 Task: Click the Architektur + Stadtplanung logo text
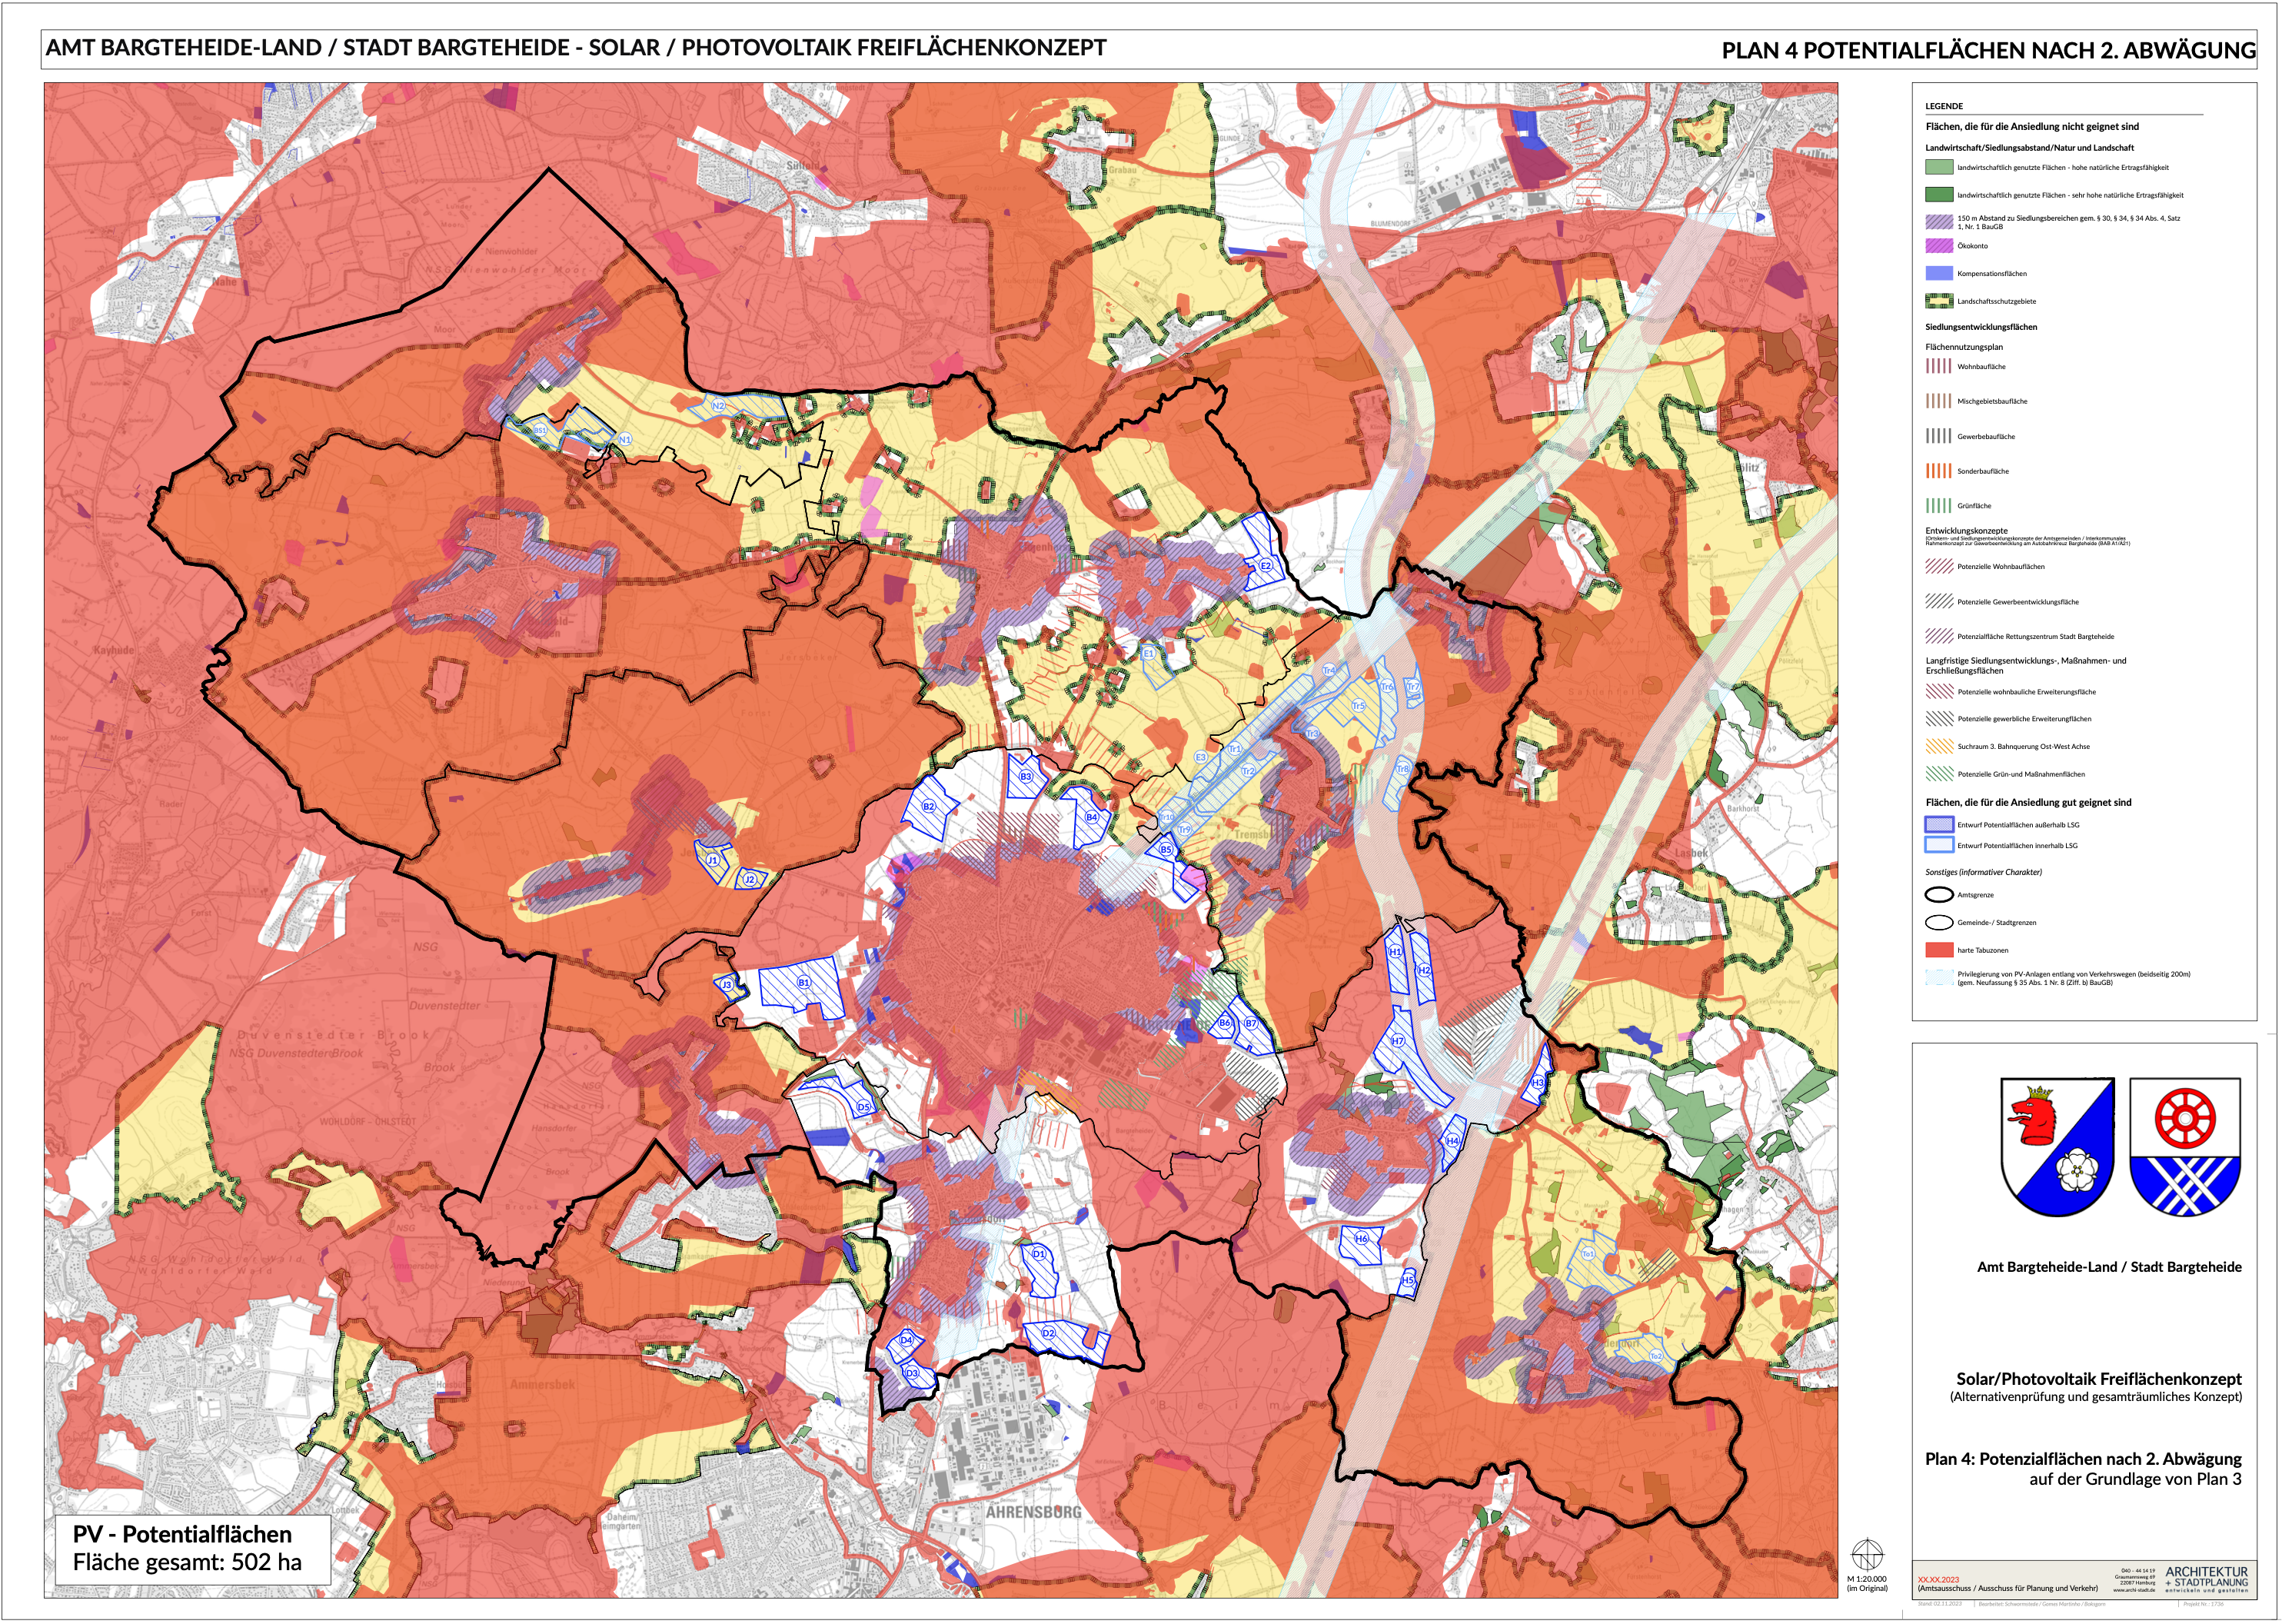pyautogui.click(x=2206, y=1578)
